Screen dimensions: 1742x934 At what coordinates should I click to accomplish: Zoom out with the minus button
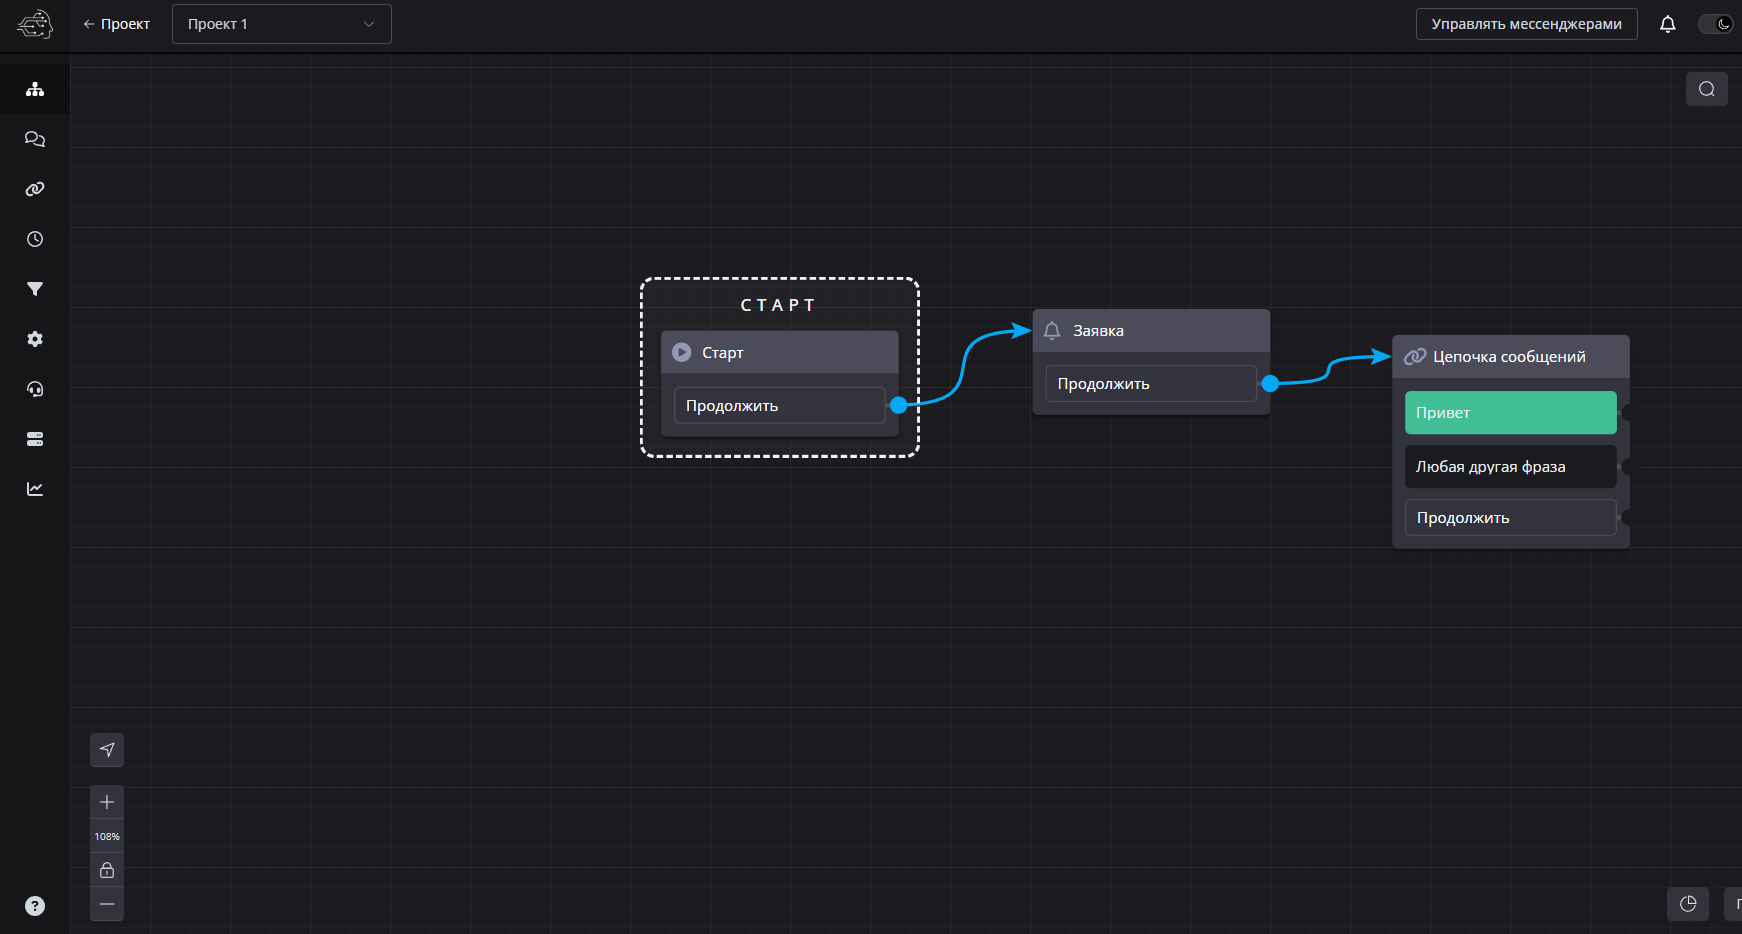107,904
